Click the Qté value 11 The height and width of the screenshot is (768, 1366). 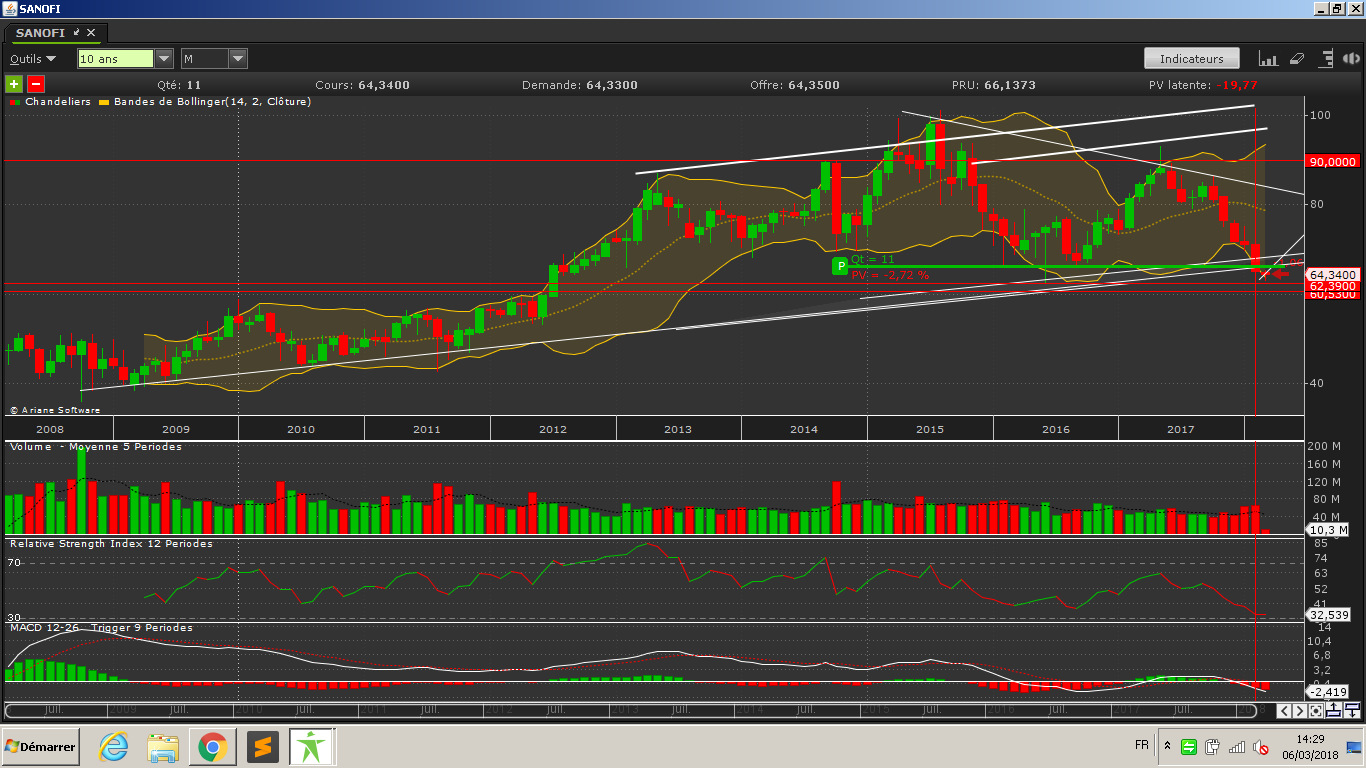[194, 85]
